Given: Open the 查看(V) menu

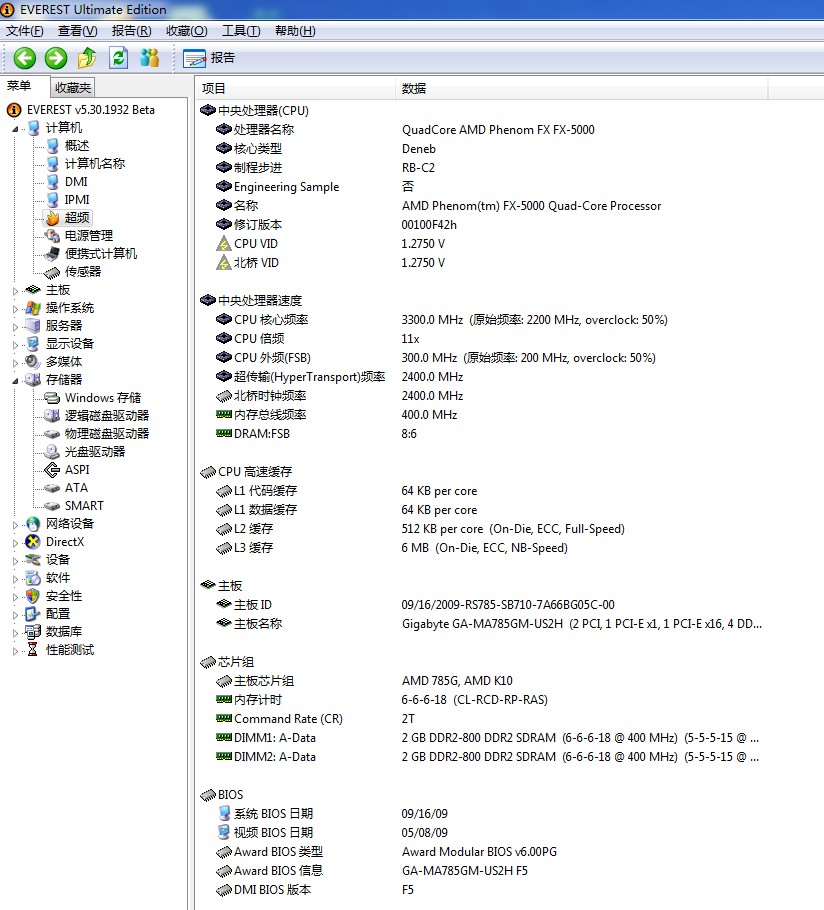Looking at the screenshot, I should coord(77,31).
